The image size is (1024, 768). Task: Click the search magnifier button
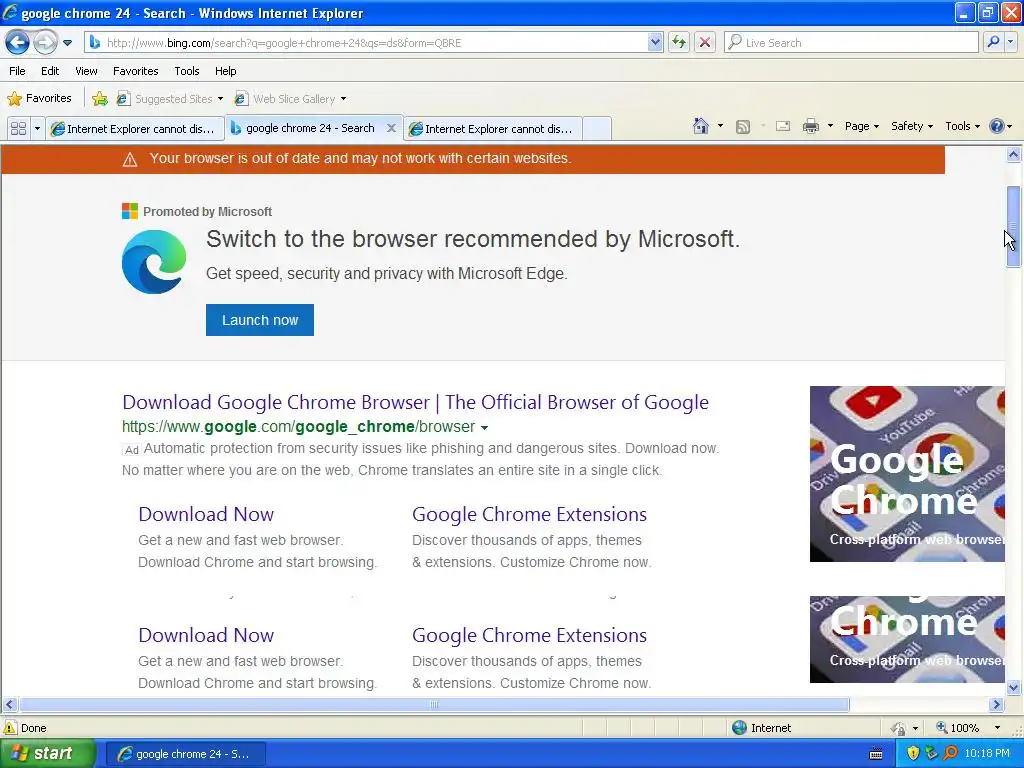[x=993, y=42]
